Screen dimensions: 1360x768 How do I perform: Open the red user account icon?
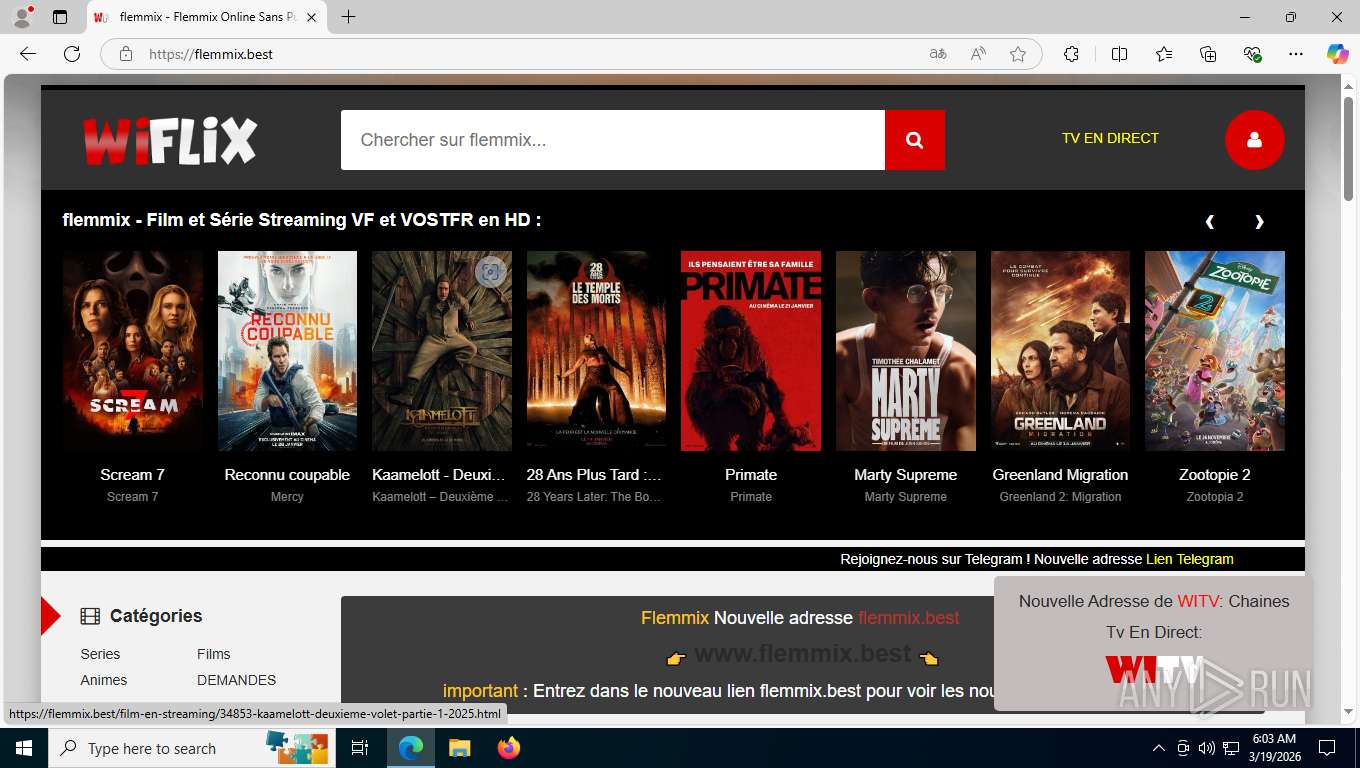coord(1254,140)
